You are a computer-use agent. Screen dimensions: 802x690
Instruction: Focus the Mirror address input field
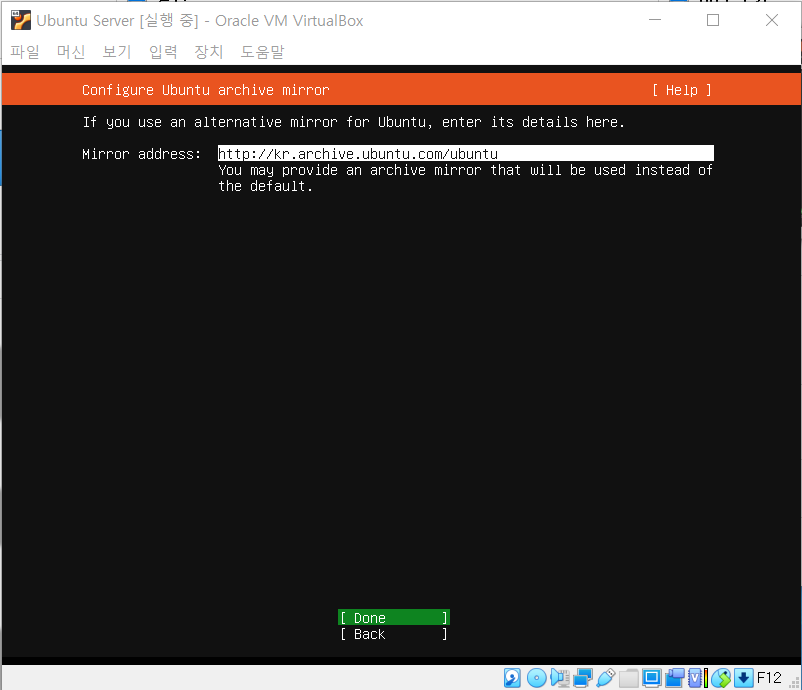pos(465,153)
